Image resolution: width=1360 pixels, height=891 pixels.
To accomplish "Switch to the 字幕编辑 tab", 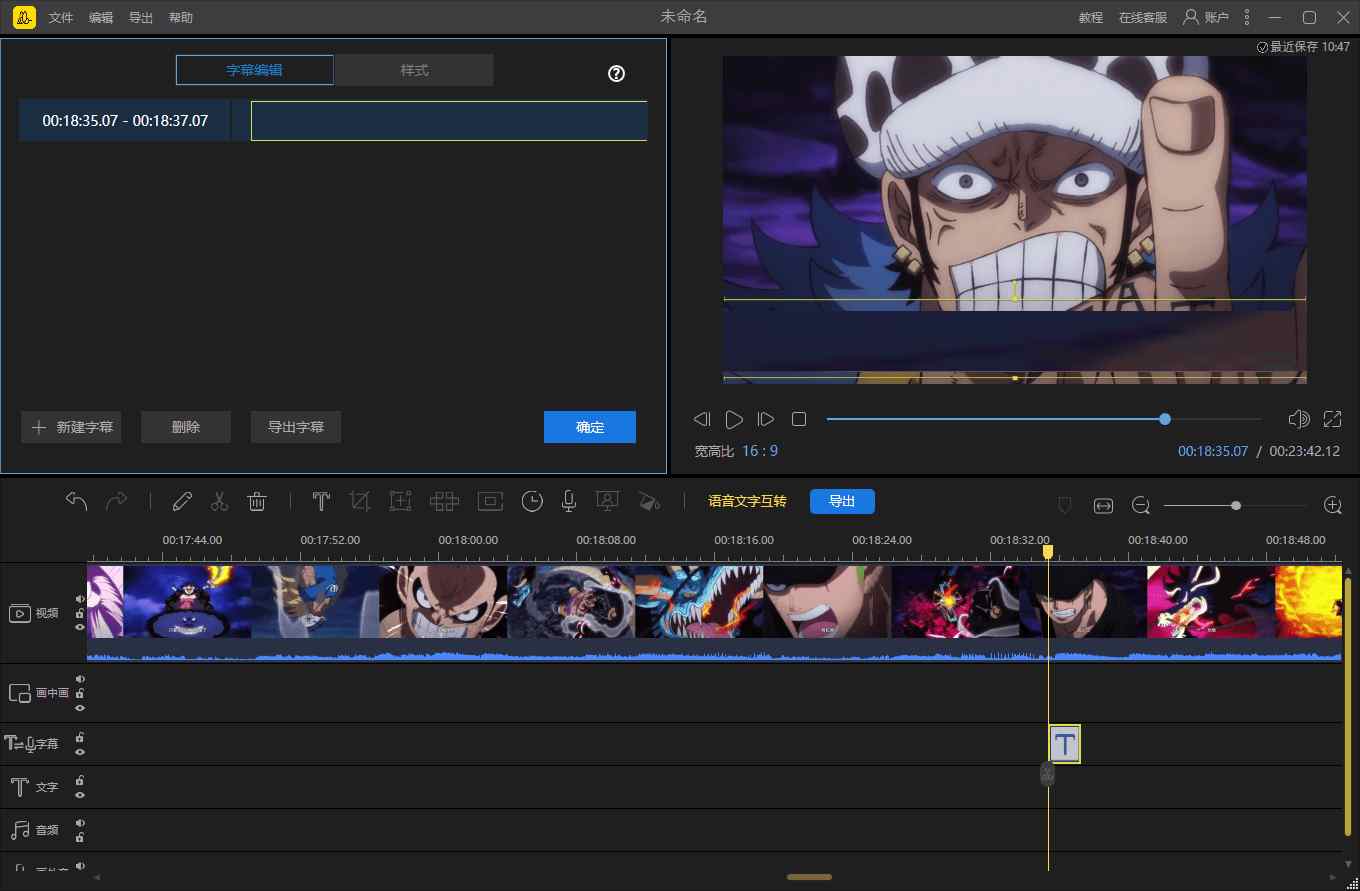I will [x=255, y=70].
